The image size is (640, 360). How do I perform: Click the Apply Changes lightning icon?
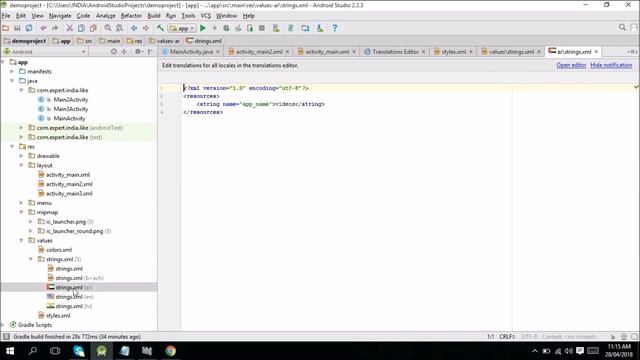point(215,28)
